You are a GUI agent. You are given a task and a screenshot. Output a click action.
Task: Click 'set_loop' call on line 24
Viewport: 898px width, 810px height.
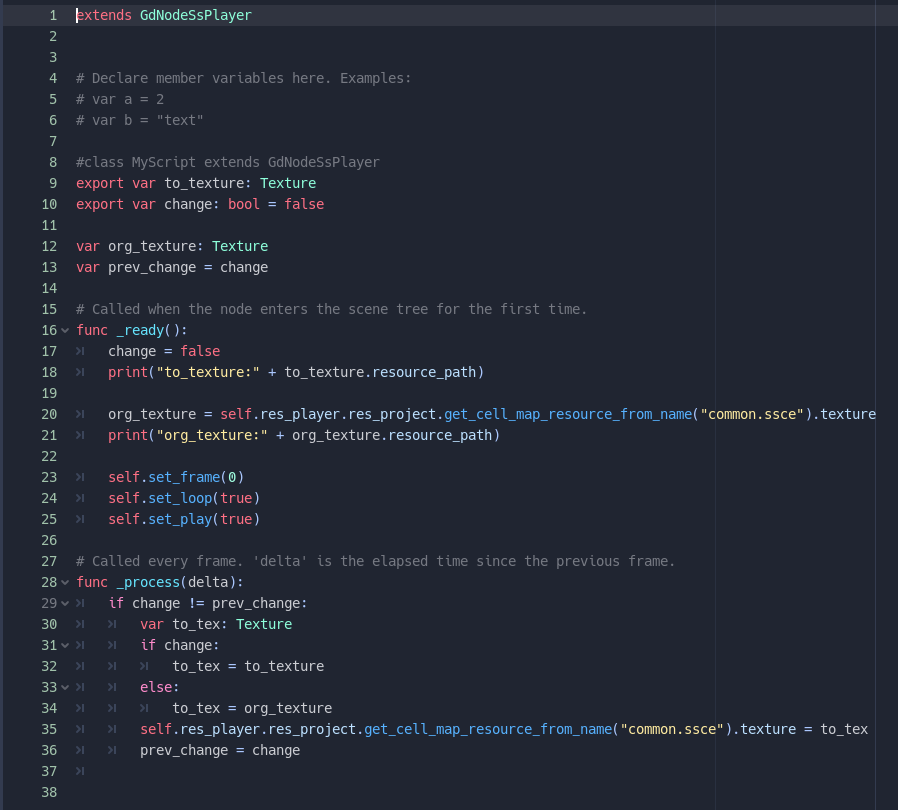(180, 498)
